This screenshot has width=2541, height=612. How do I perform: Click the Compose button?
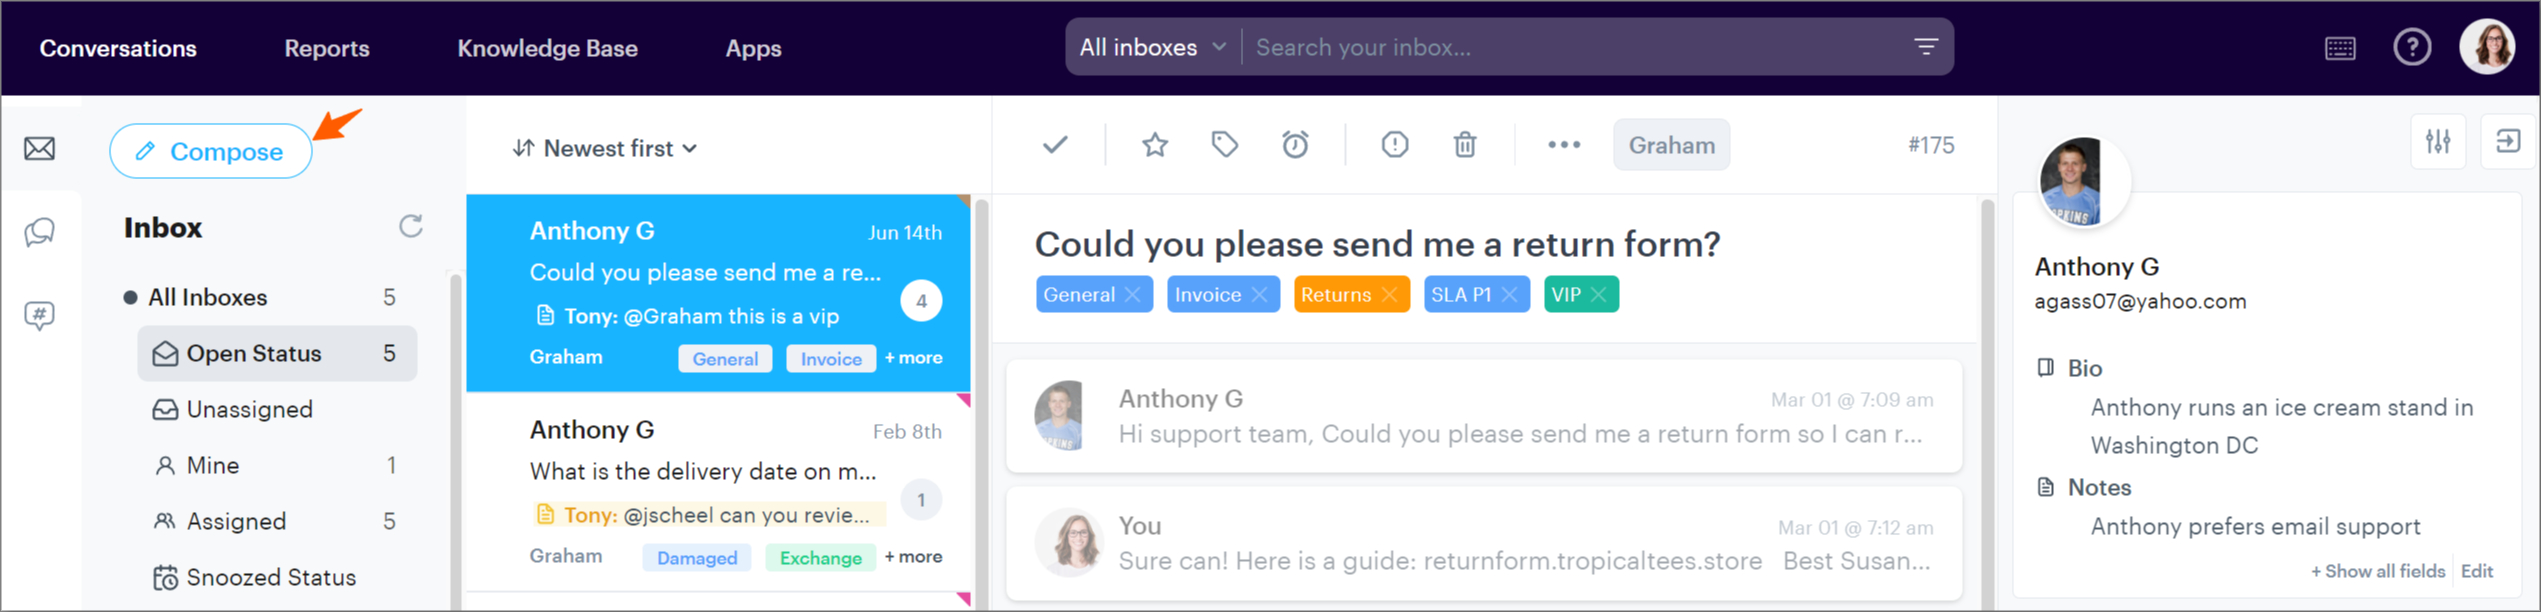[211, 152]
